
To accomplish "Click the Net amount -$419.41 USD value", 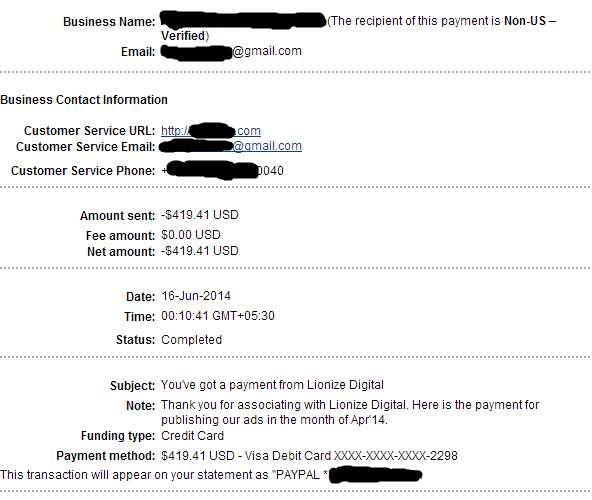I will point(200,251).
